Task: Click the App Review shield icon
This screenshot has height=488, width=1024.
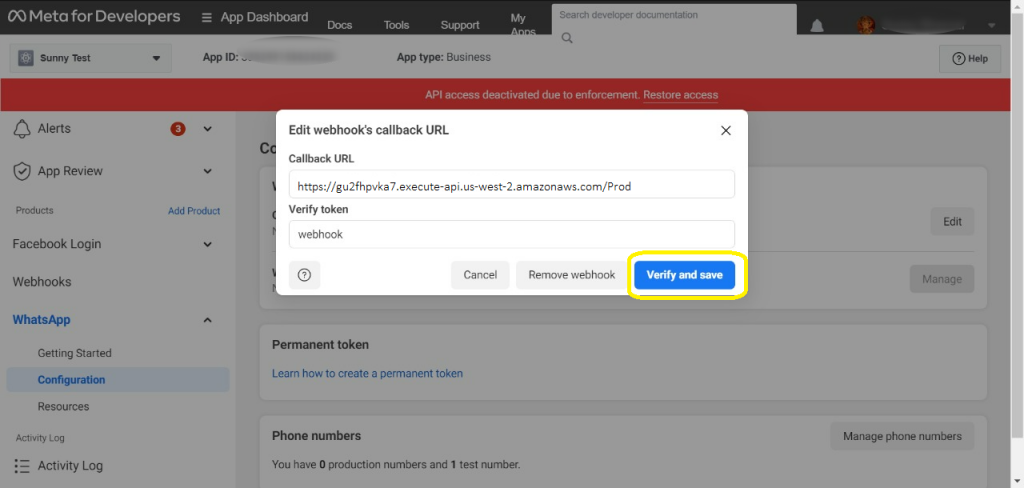Action: tap(22, 171)
